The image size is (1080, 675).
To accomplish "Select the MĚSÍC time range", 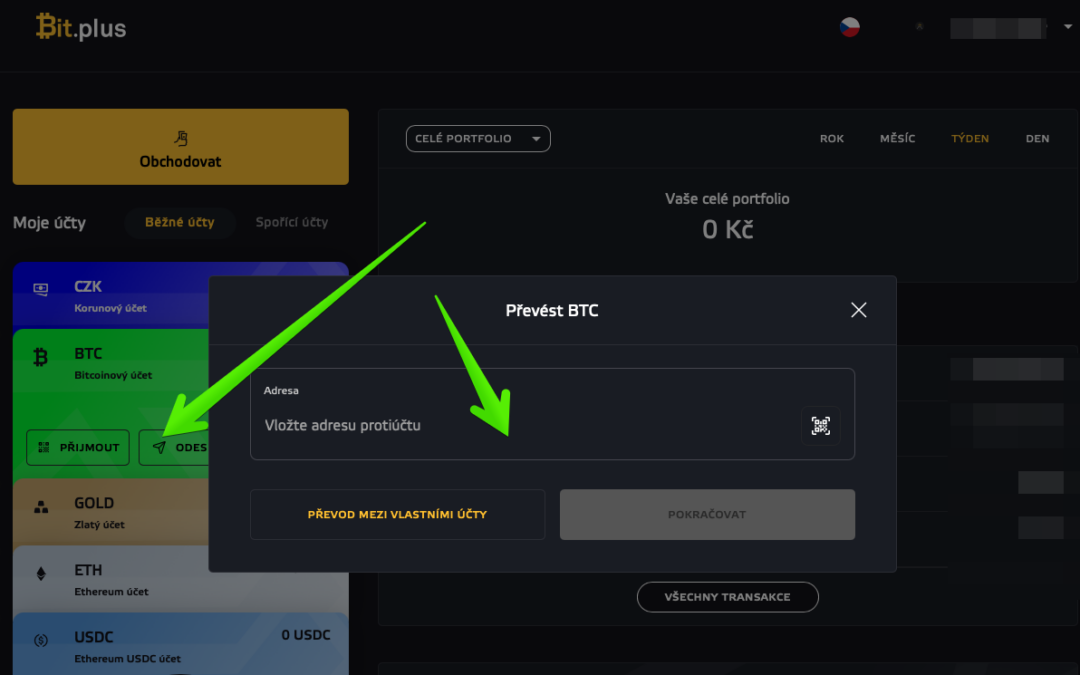I will point(897,138).
